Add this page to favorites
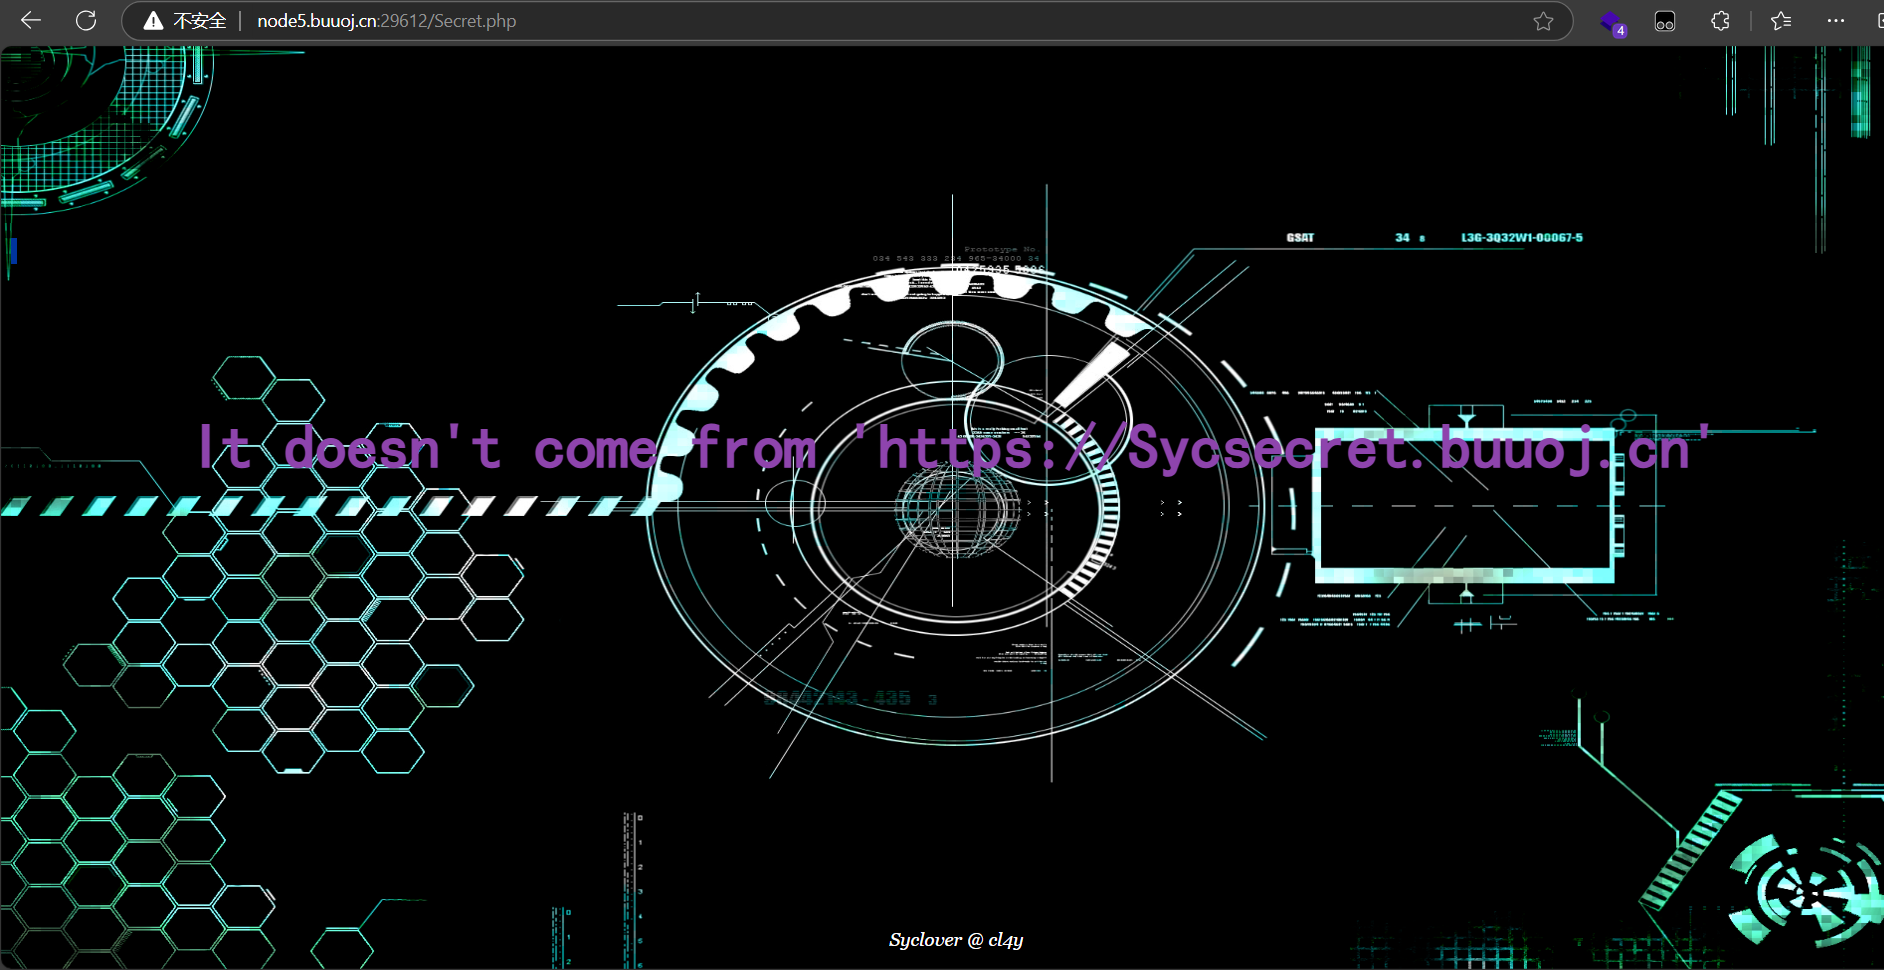The width and height of the screenshot is (1884, 970). tap(1543, 21)
